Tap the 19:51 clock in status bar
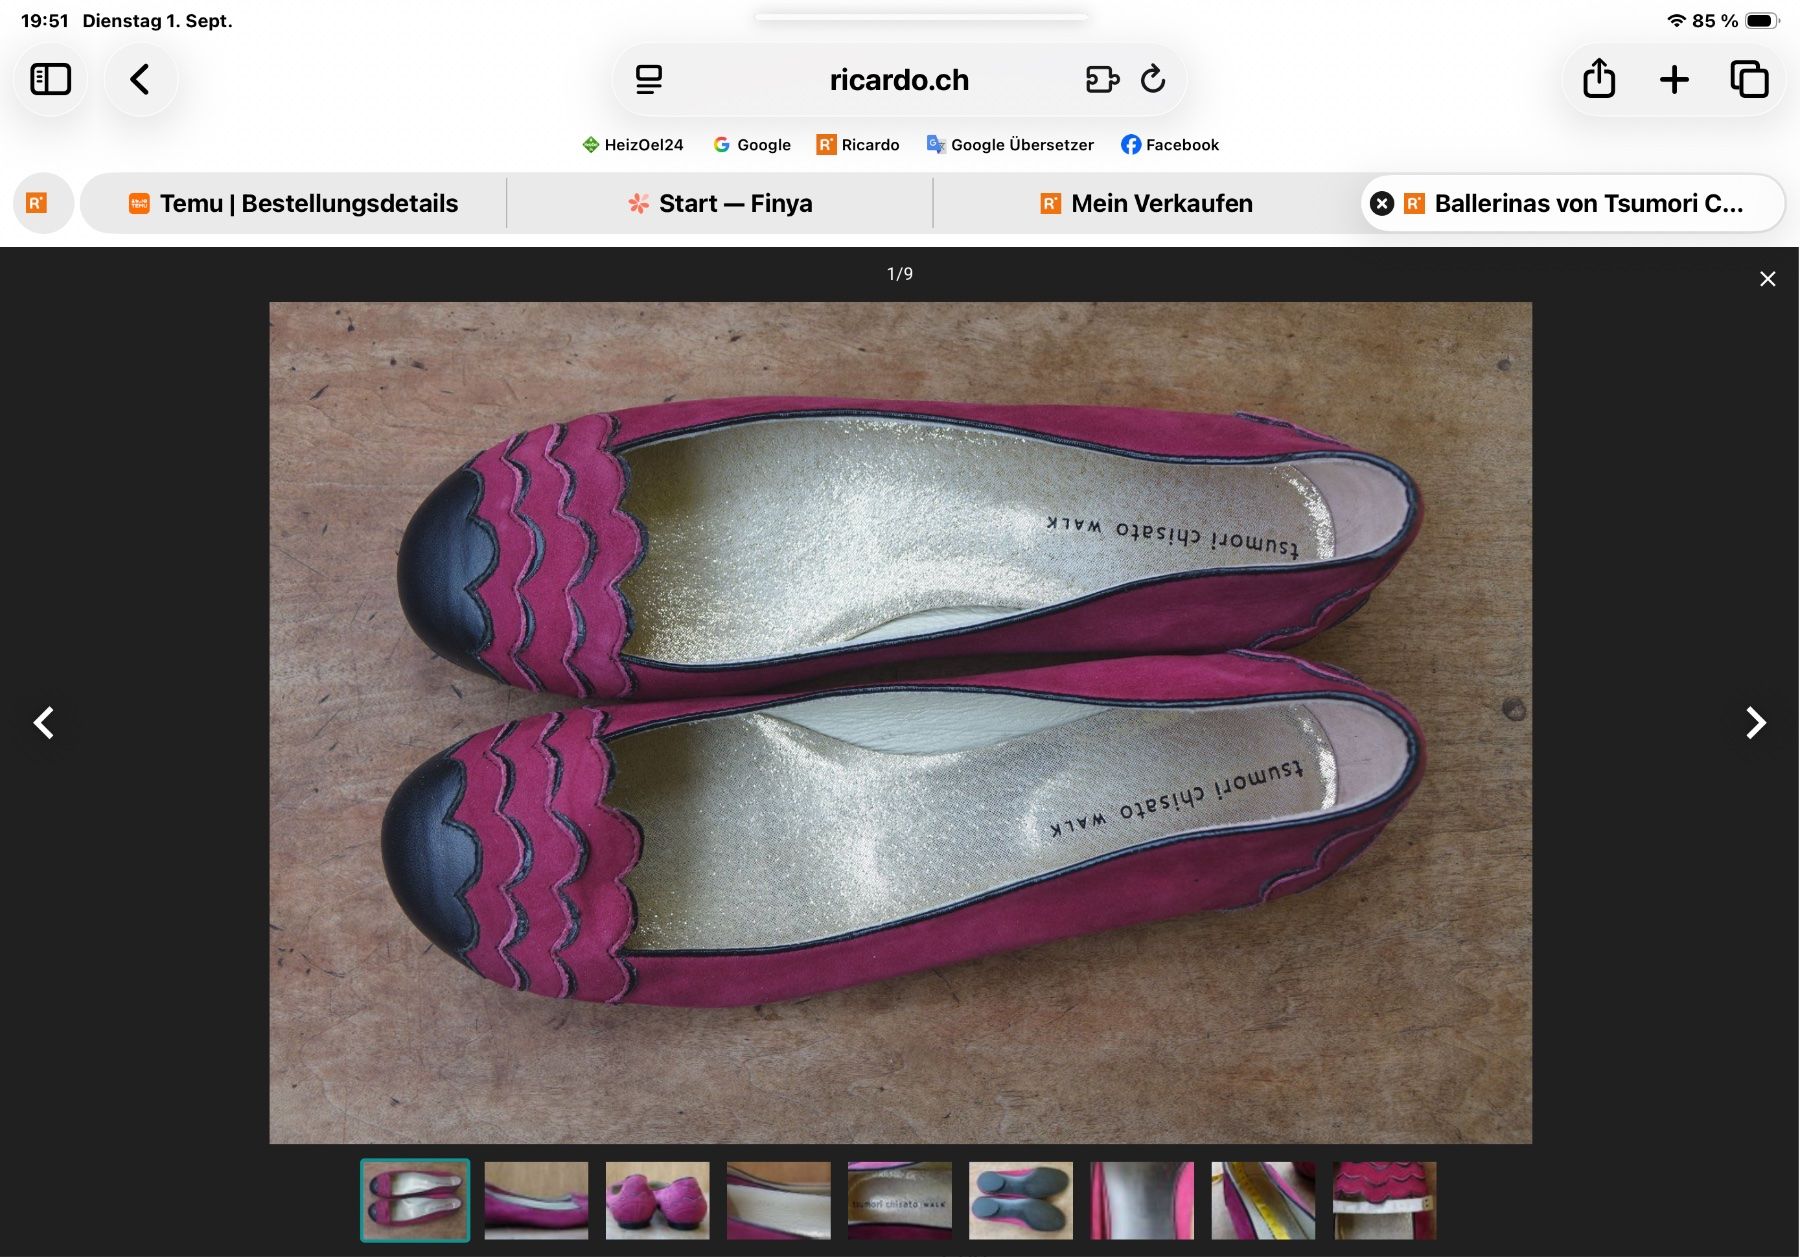The image size is (1800, 1257). pos(45,21)
